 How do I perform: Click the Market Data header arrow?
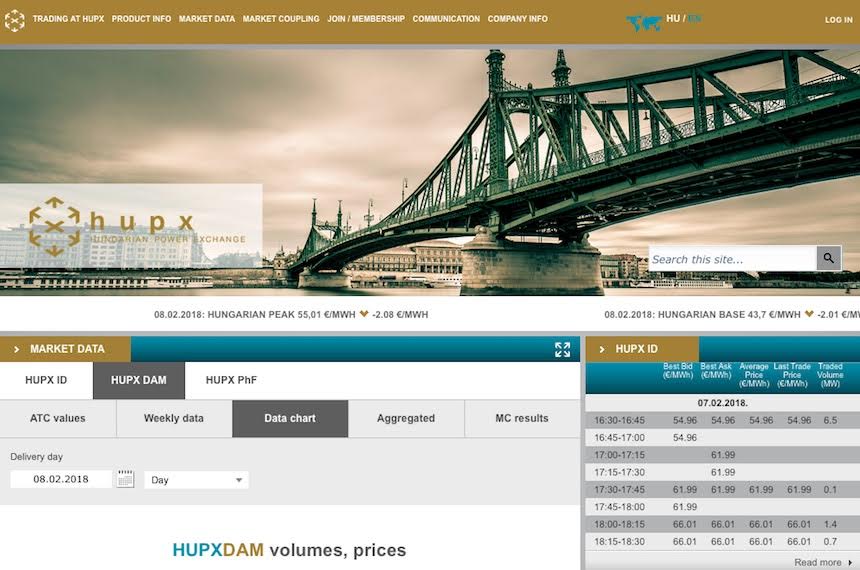[16, 349]
